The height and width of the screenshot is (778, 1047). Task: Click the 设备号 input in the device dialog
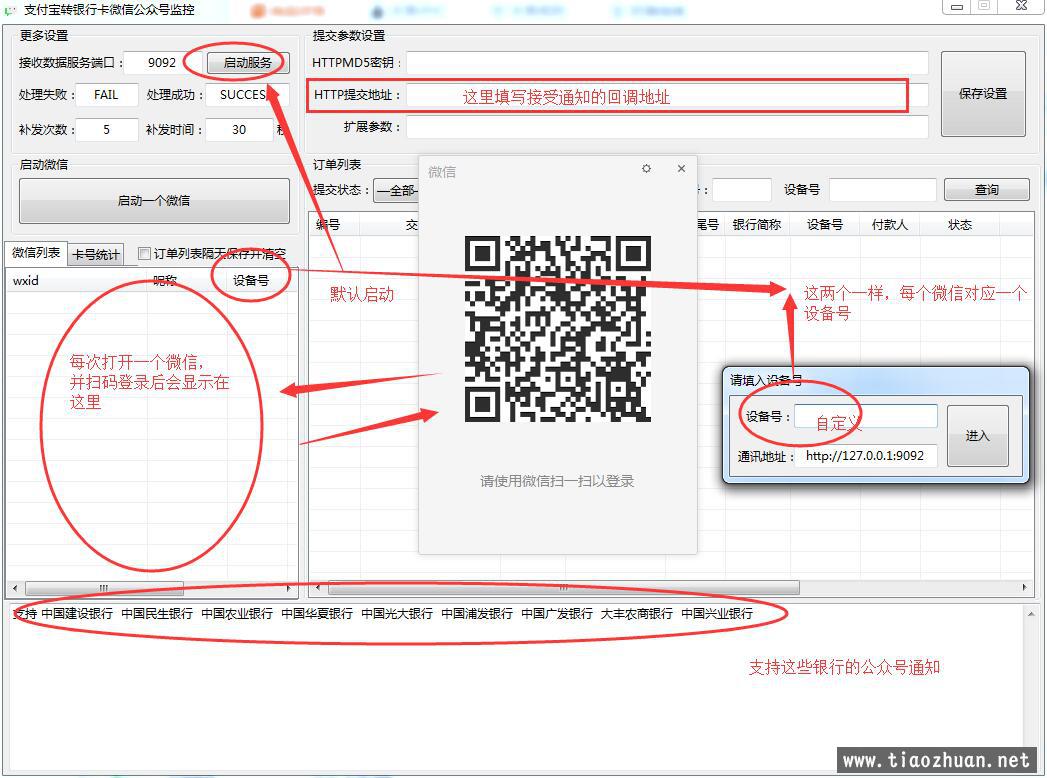pos(865,416)
